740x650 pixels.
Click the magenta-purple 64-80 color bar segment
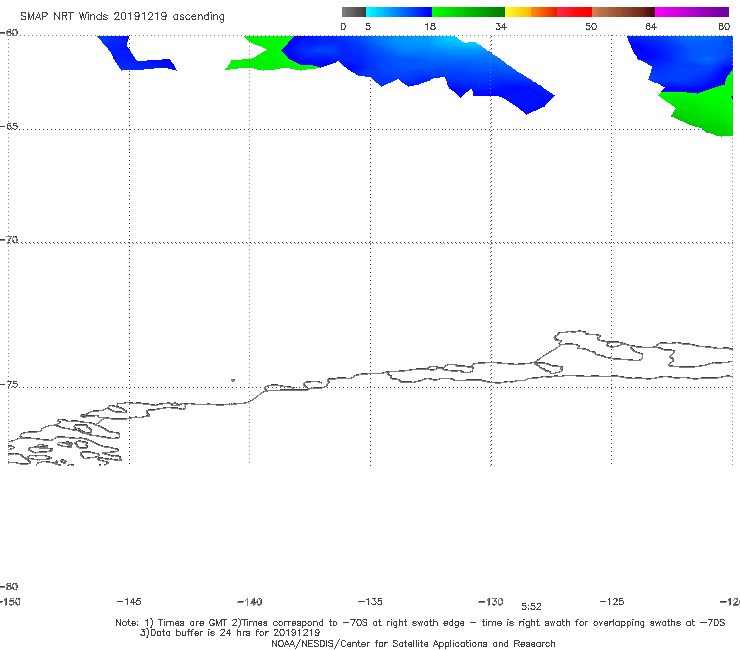[692, 12]
